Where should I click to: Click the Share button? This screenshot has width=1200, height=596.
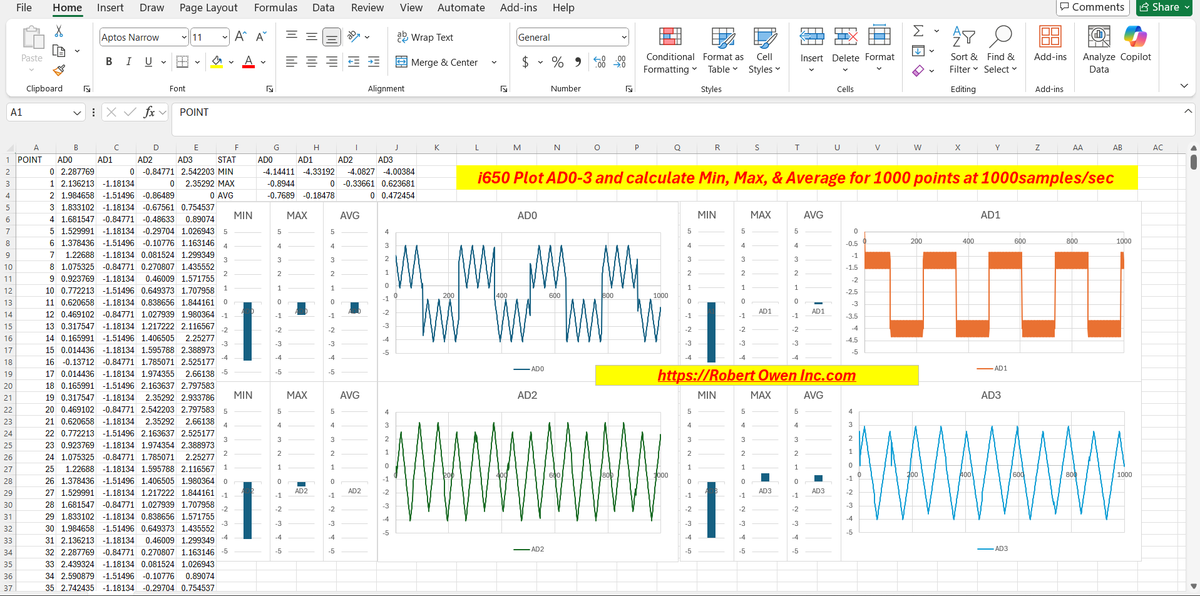(x=1166, y=8)
